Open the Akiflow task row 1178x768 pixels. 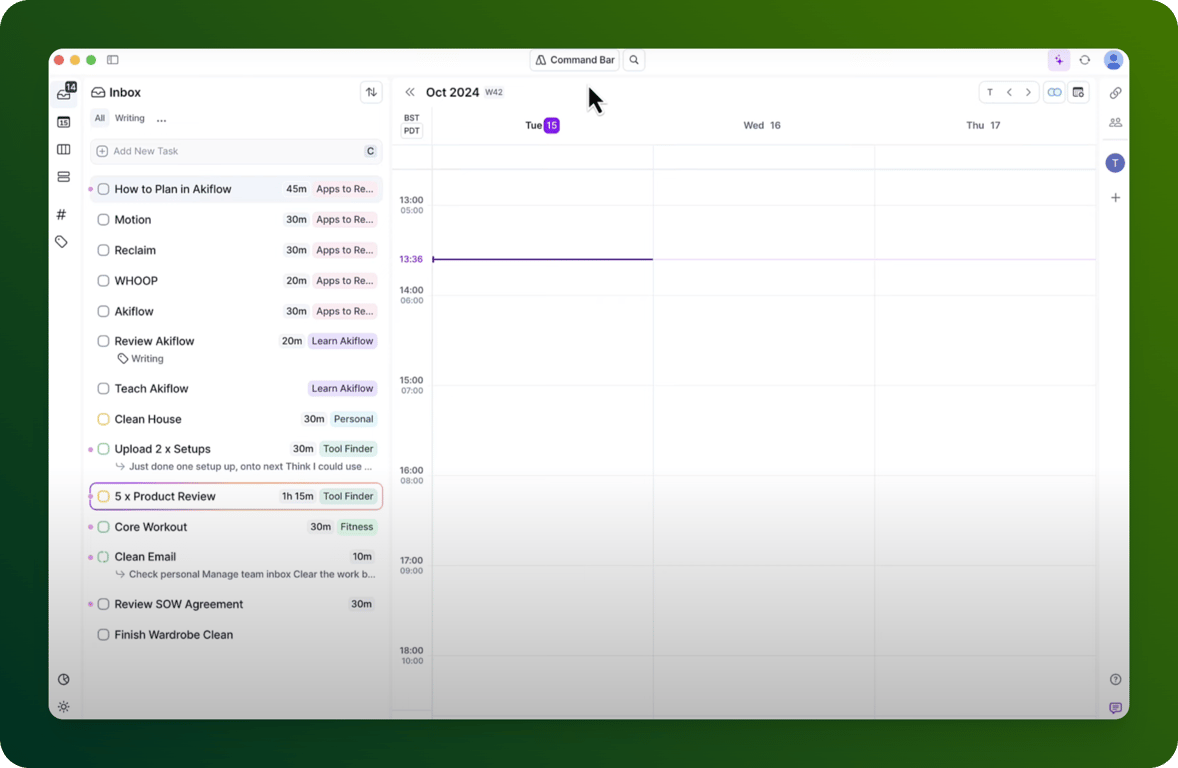point(236,311)
